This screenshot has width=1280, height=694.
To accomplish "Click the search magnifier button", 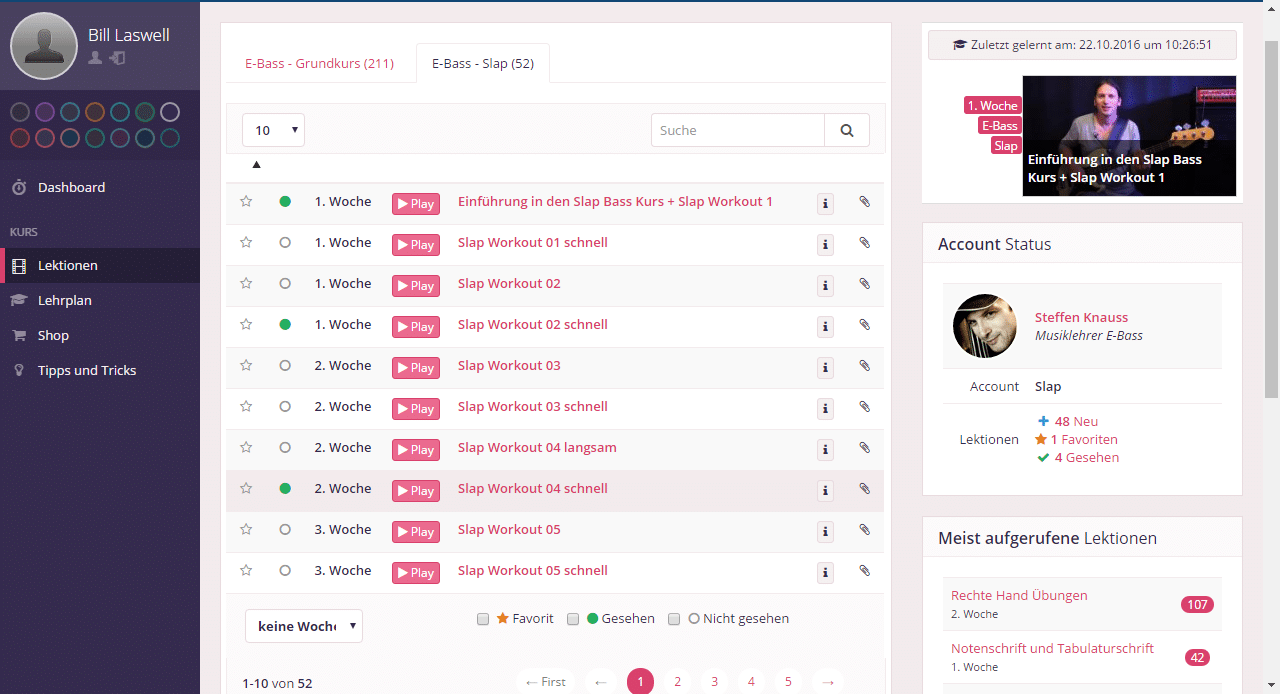I will (847, 130).
